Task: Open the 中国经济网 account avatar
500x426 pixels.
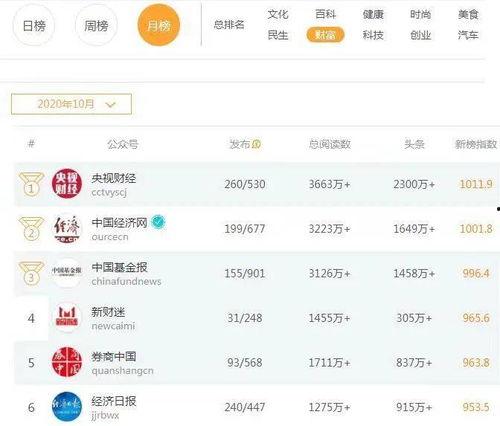Action: [x=67, y=228]
